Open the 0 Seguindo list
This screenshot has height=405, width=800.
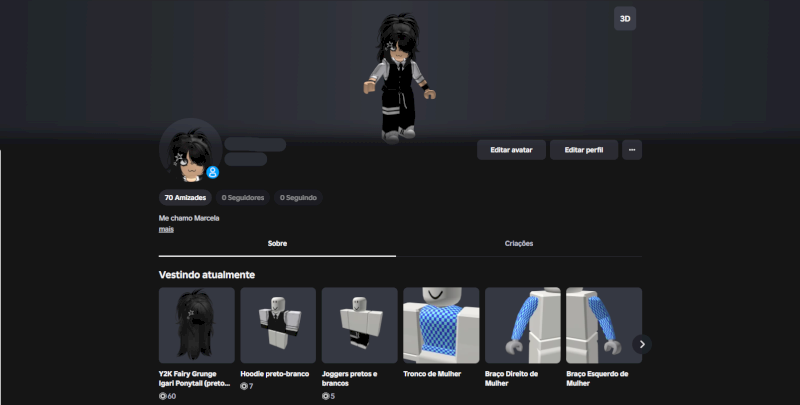(x=298, y=197)
